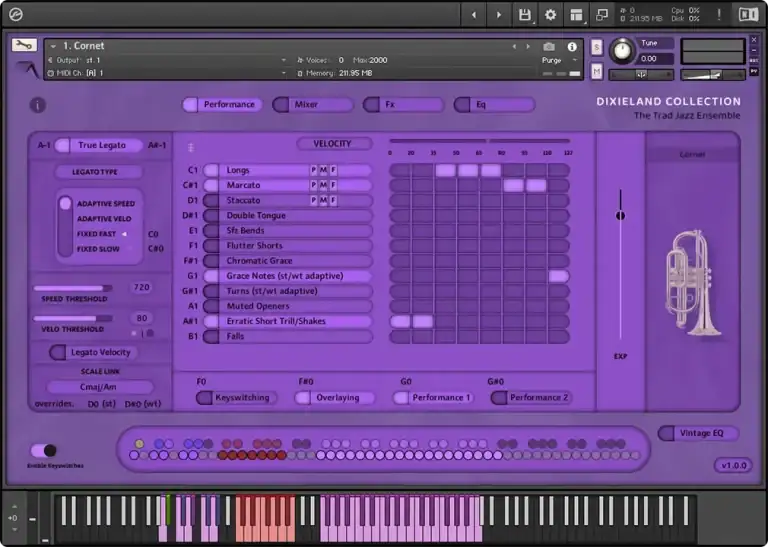Select previous instrument with the header left arrow

coord(514,47)
